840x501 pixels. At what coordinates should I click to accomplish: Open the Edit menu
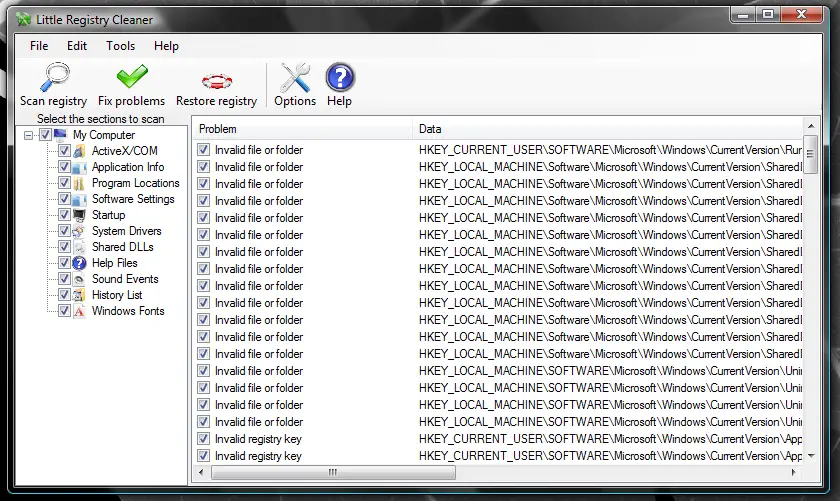point(77,46)
